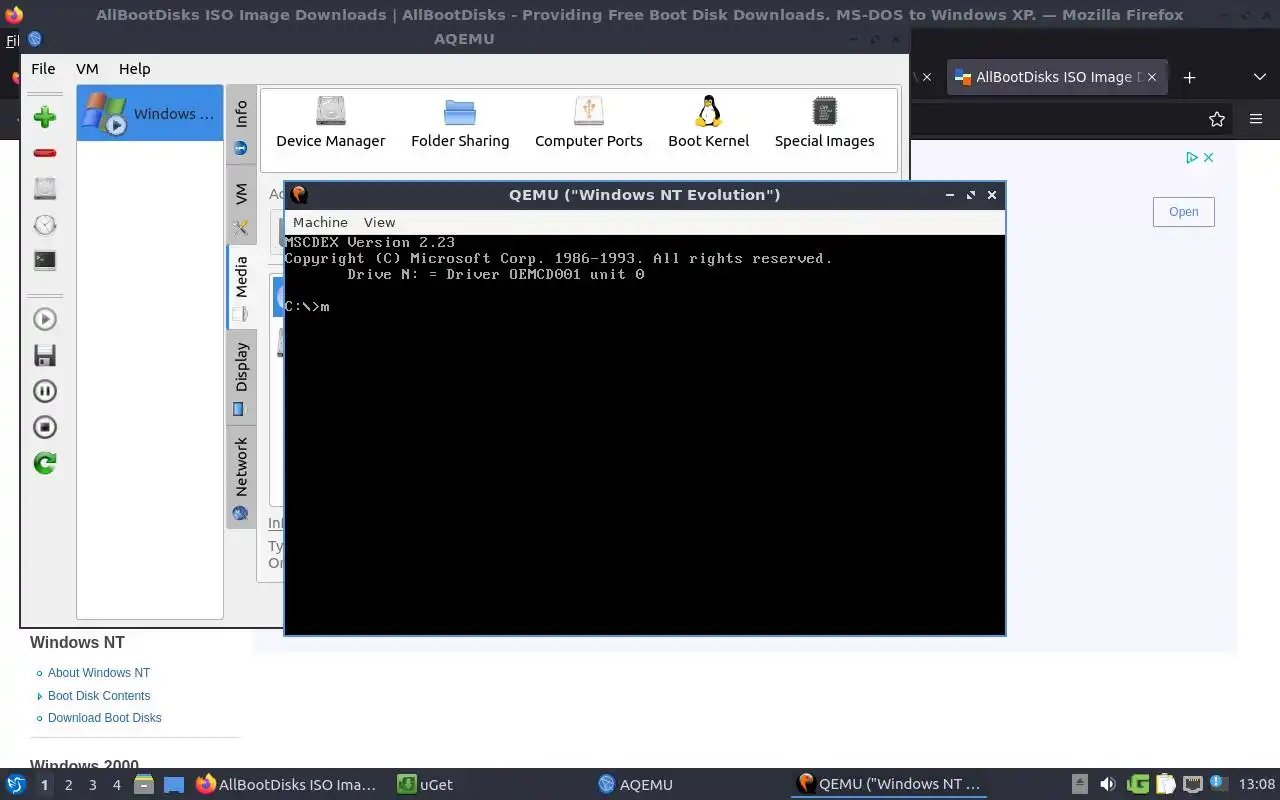
Task: Open the Firefox hamburger application menu
Action: click(1256, 119)
